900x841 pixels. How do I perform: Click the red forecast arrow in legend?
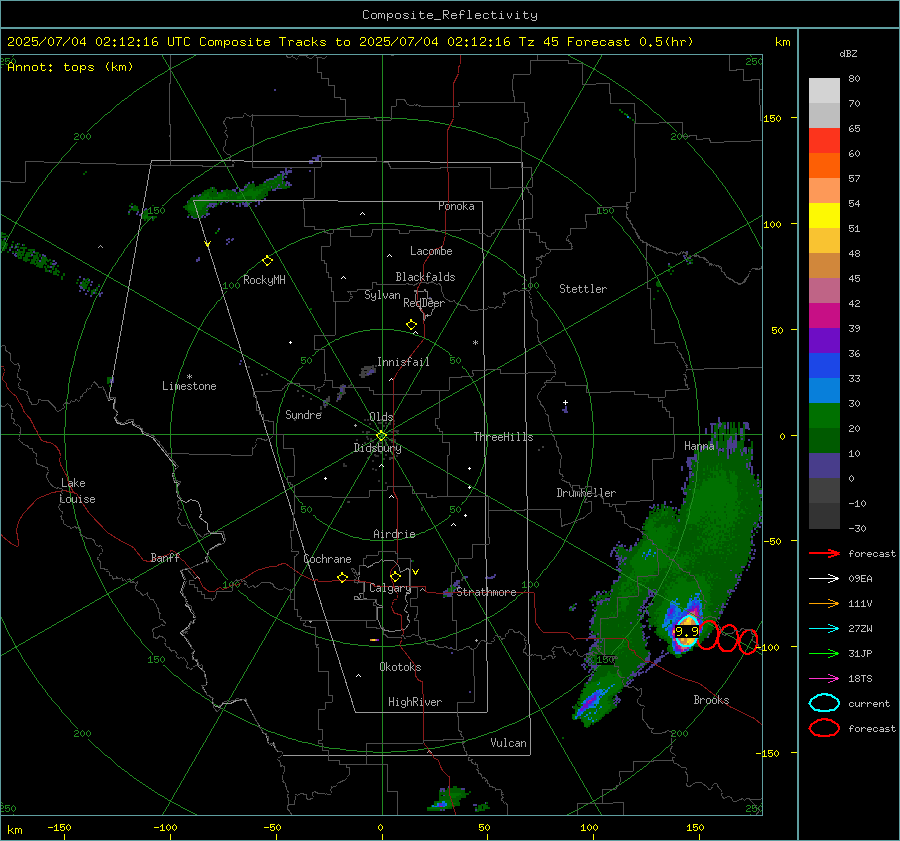[x=824, y=553]
